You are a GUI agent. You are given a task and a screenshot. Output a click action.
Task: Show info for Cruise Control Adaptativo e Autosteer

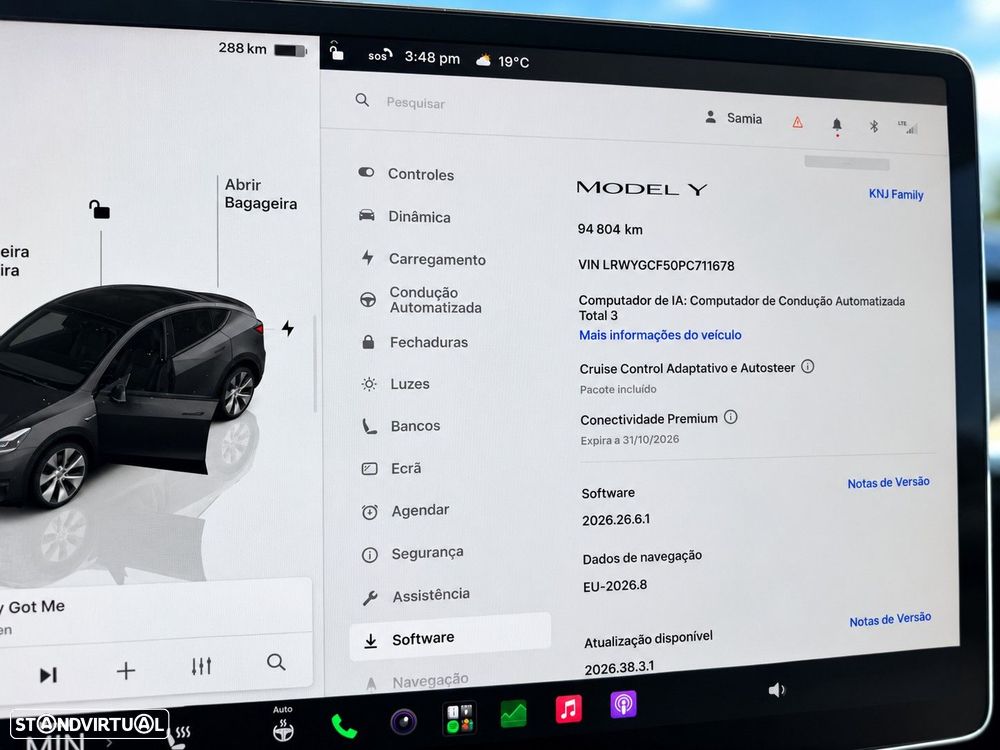click(807, 367)
